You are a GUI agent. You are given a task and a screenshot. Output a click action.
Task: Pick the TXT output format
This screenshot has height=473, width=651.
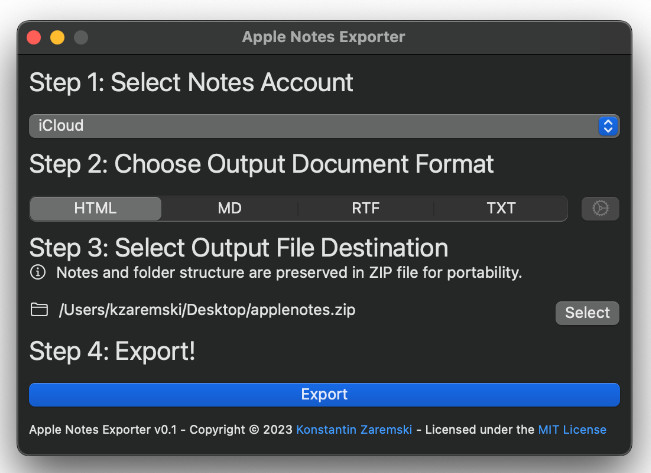point(501,208)
